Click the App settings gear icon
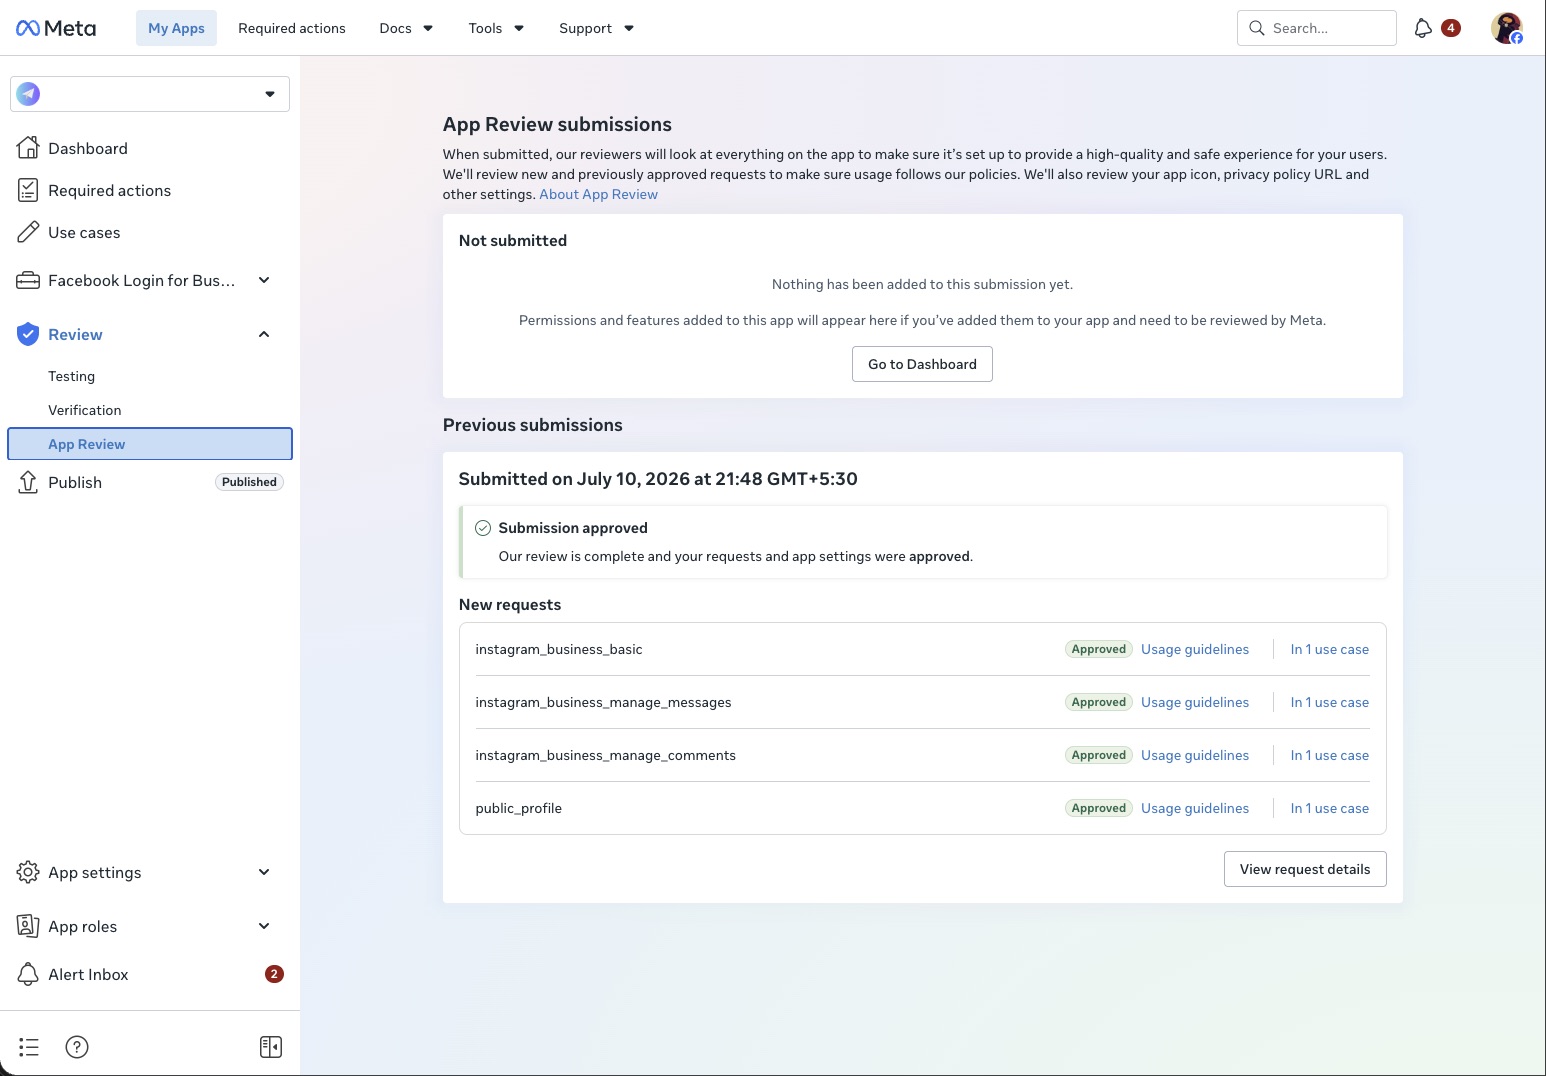Viewport: 1546px width, 1076px height. click(x=28, y=872)
